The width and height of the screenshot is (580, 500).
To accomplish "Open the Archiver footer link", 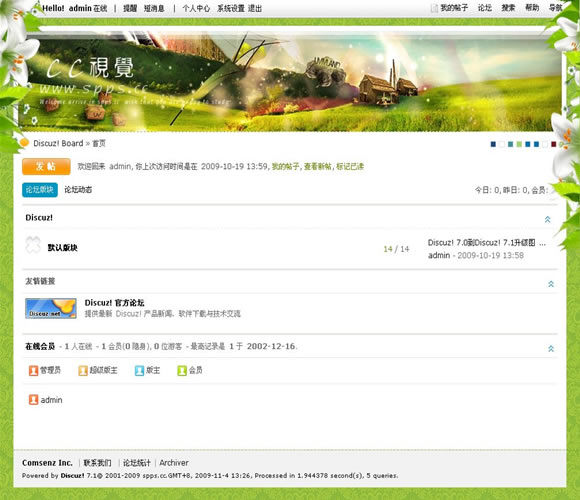I will click(x=174, y=463).
